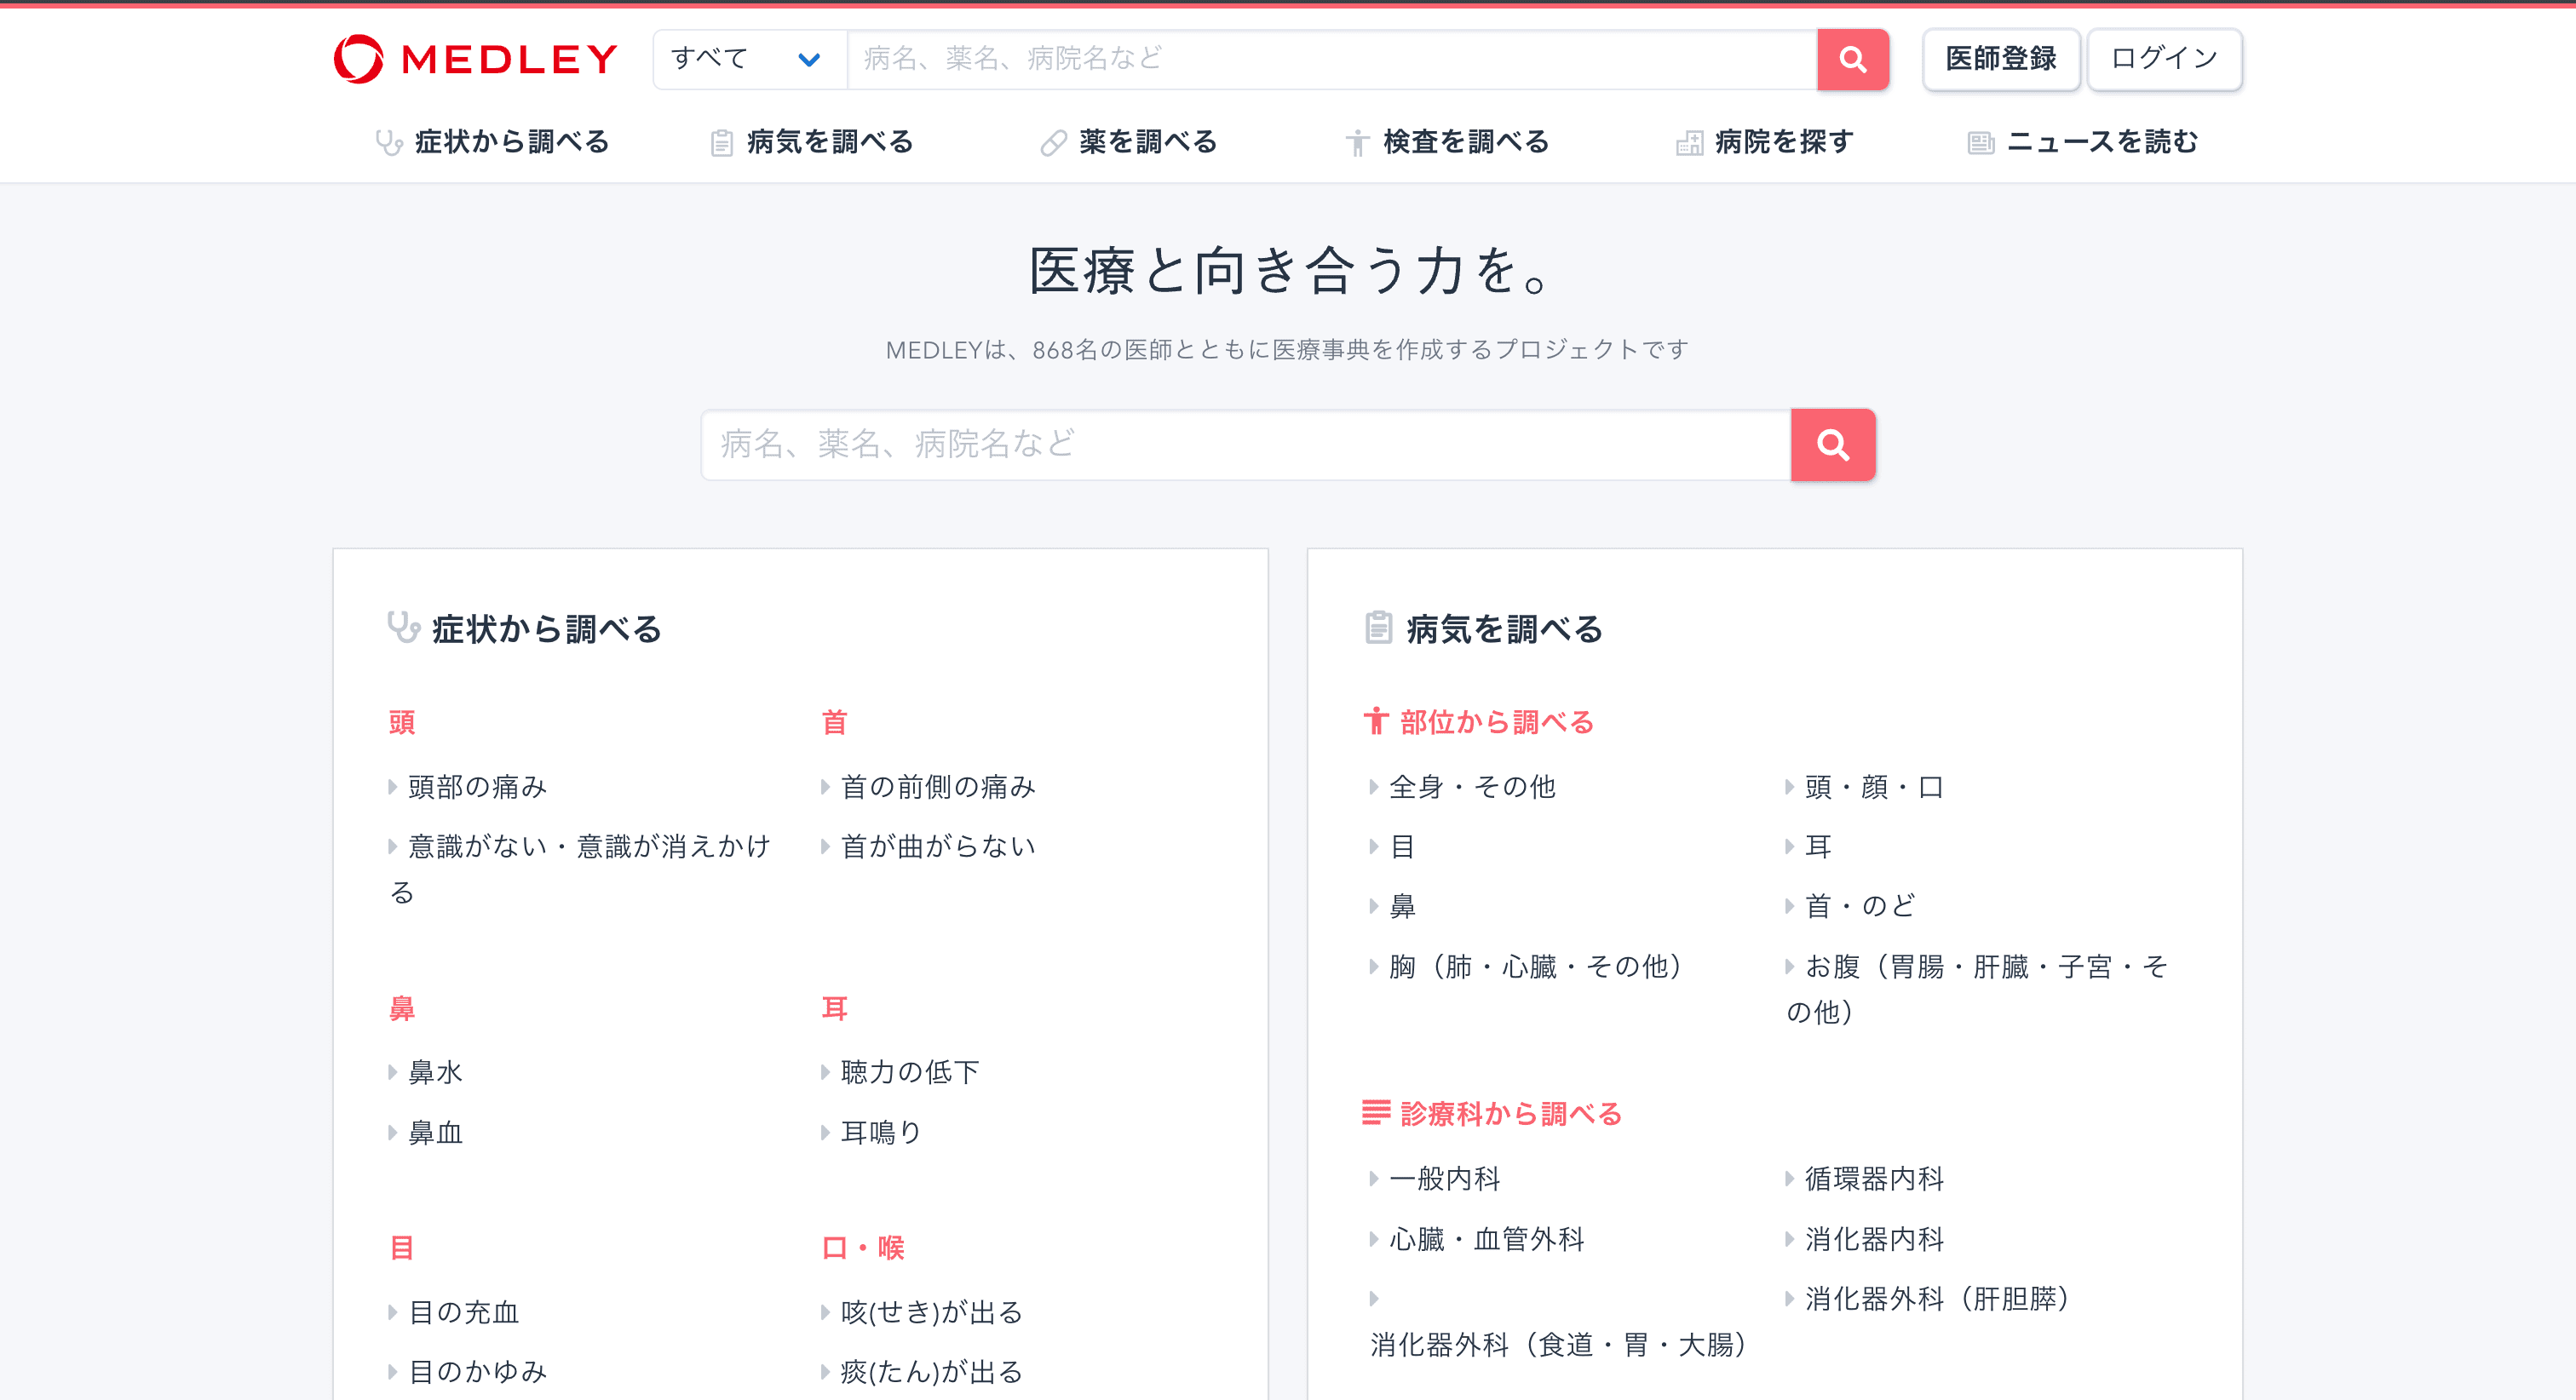Viewport: 2576px width, 1400px height.
Task: Click the header search magnifier button
Action: (x=1852, y=59)
